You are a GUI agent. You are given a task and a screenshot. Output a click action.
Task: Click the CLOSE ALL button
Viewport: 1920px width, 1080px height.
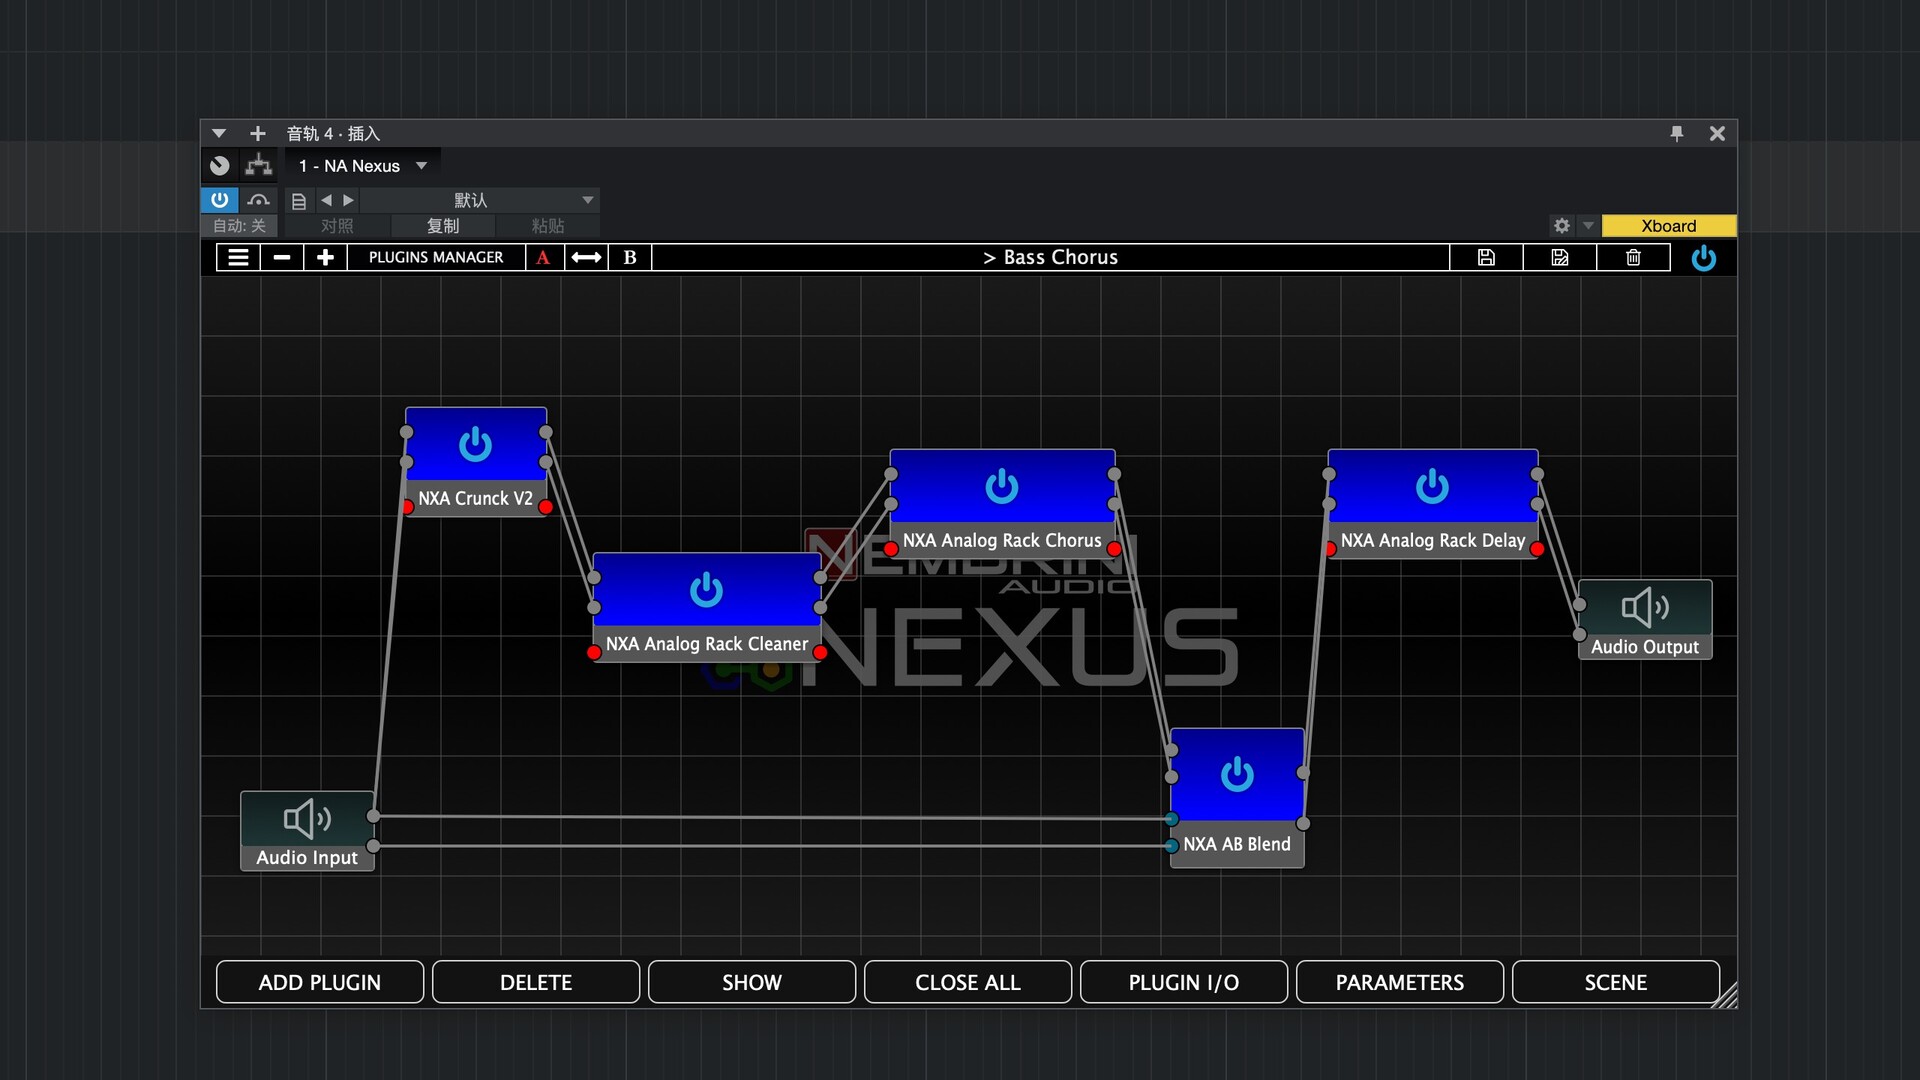pyautogui.click(x=968, y=982)
